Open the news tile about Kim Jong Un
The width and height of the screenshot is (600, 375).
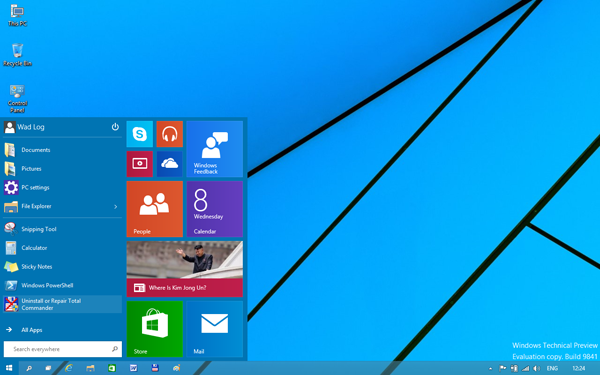pos(185,269)
